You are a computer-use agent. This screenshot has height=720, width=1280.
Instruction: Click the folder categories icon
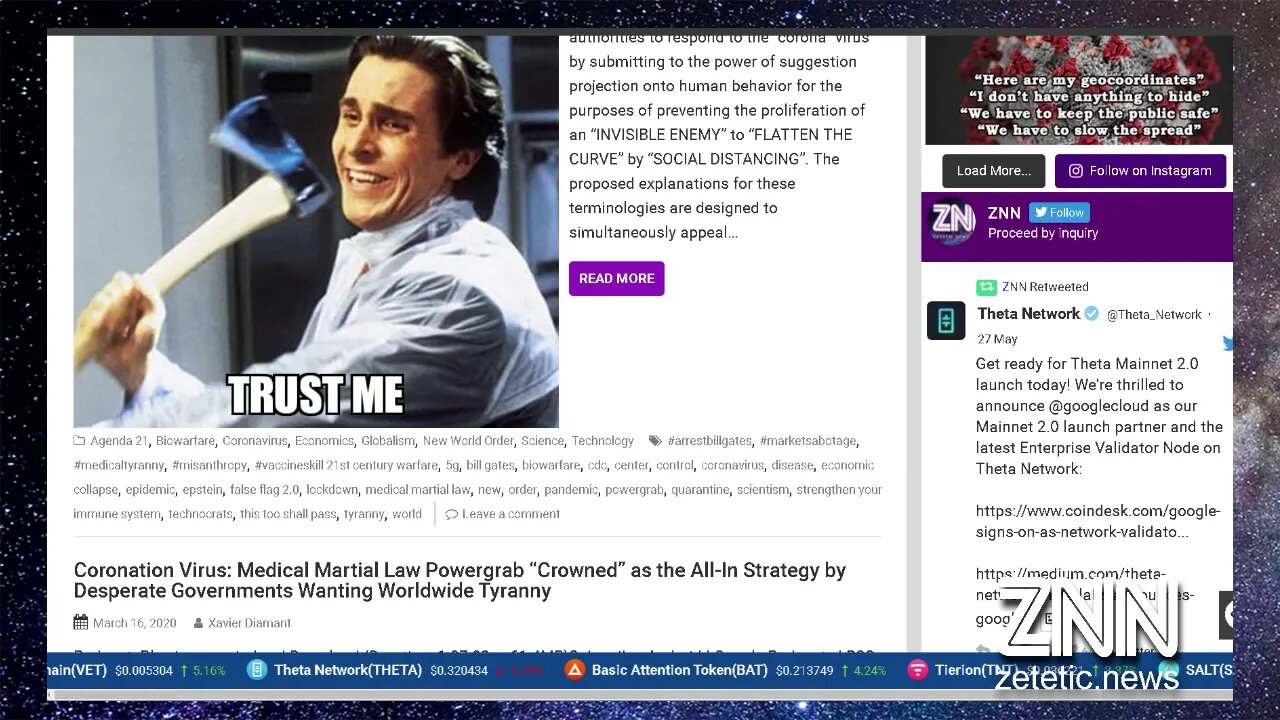point(80,441)
